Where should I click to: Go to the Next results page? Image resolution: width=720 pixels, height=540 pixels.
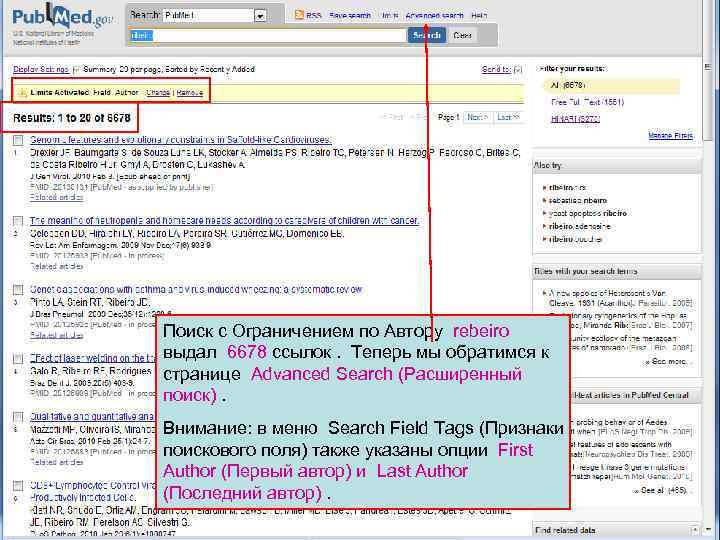(x=478, y=118)
